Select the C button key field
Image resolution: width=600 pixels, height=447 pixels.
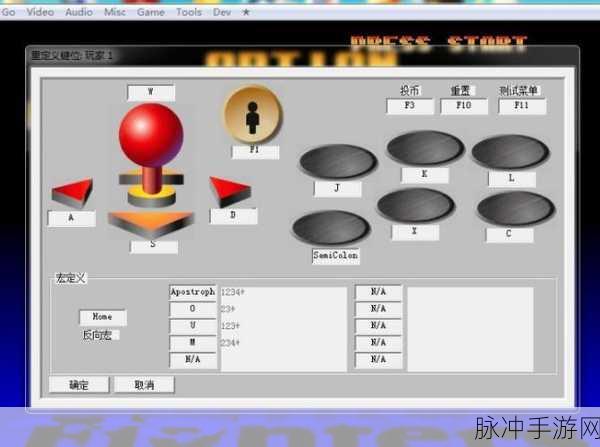click(x=509, y=235)
